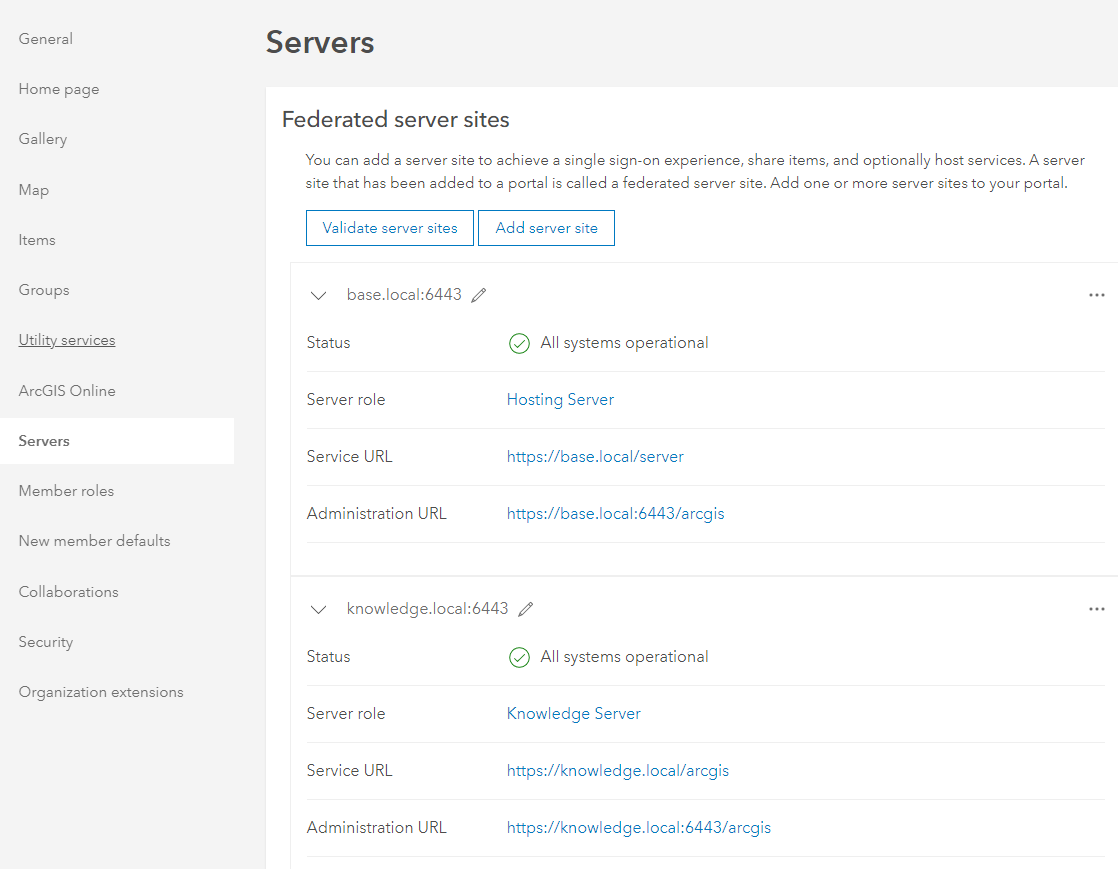Click the green status check for base.local:6443
This screenshot has width=1118, height=869.
[x=519, y=343]
